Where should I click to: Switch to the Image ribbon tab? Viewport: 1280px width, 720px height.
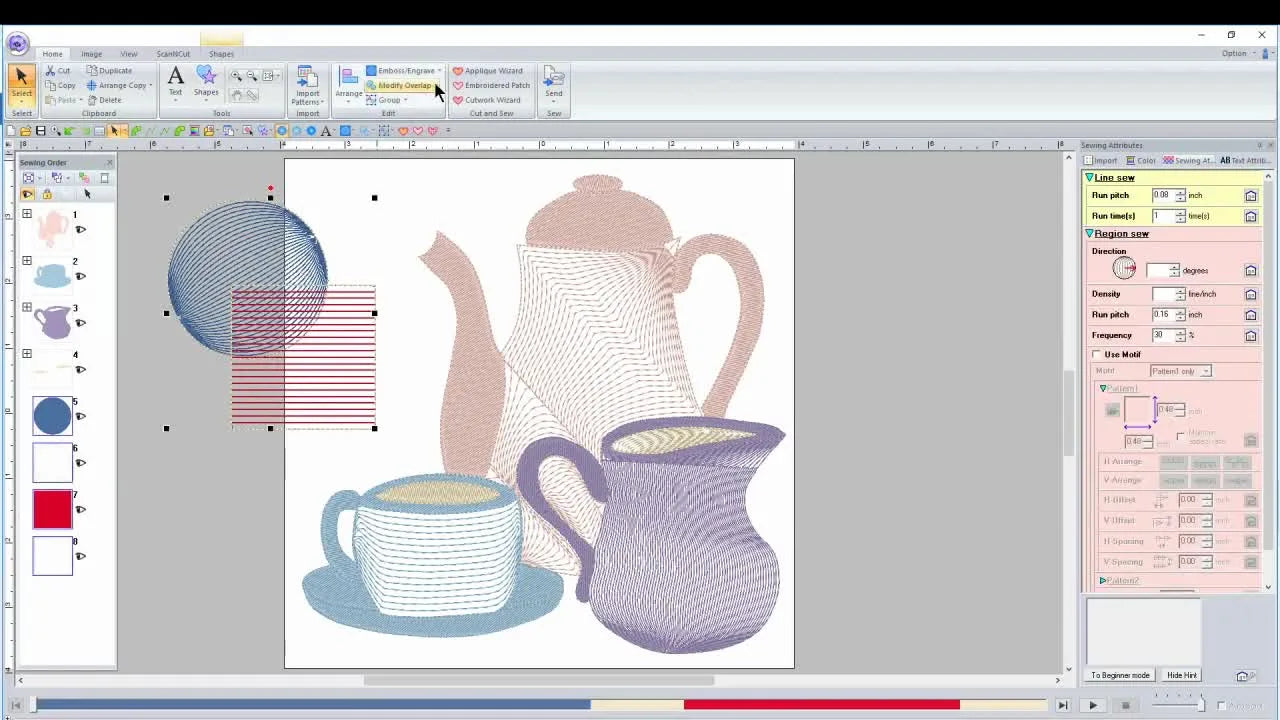click(x=91, y=54)
